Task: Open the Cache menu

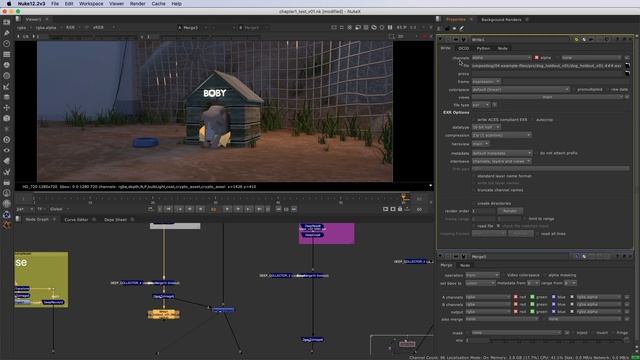Action: pos(158,4)
